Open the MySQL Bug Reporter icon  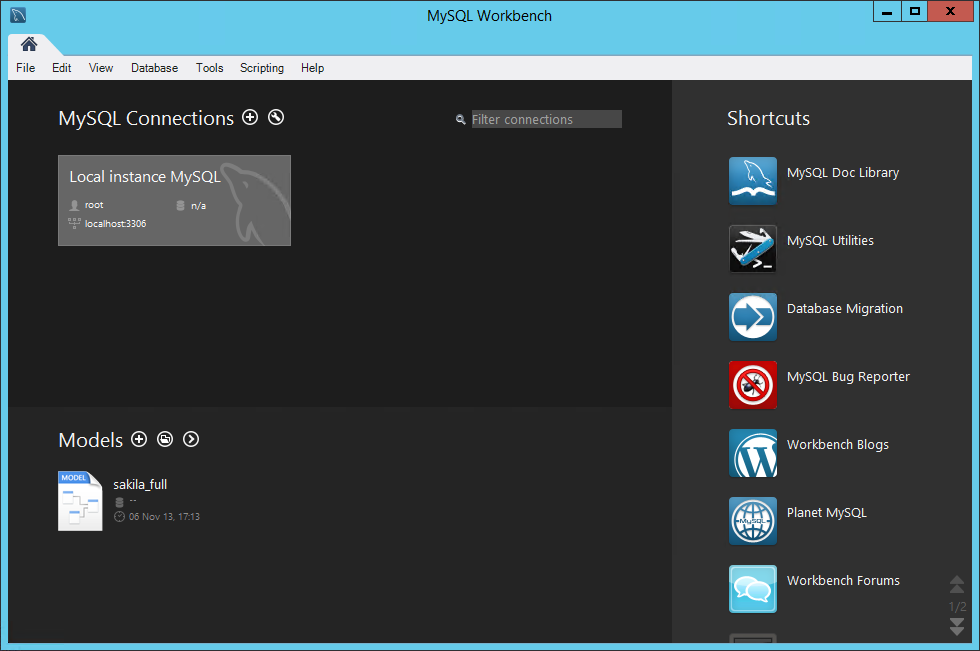752,385
